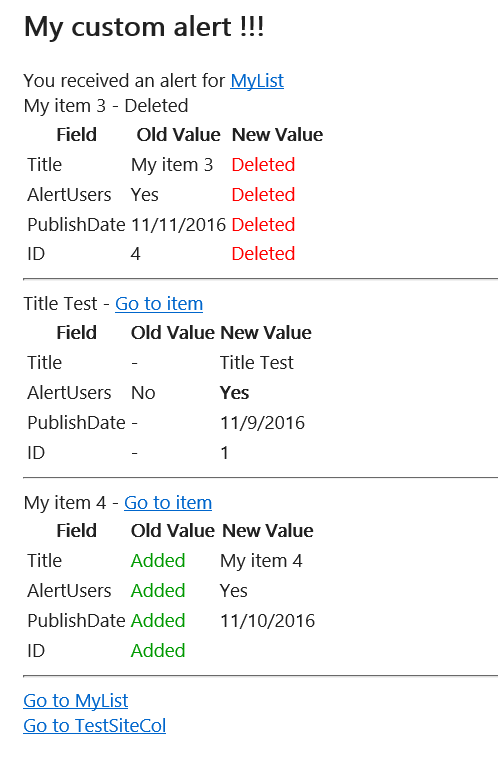Click red Deleted value in PublishDate row
This screenshot has width=498, height=758.
263,225
